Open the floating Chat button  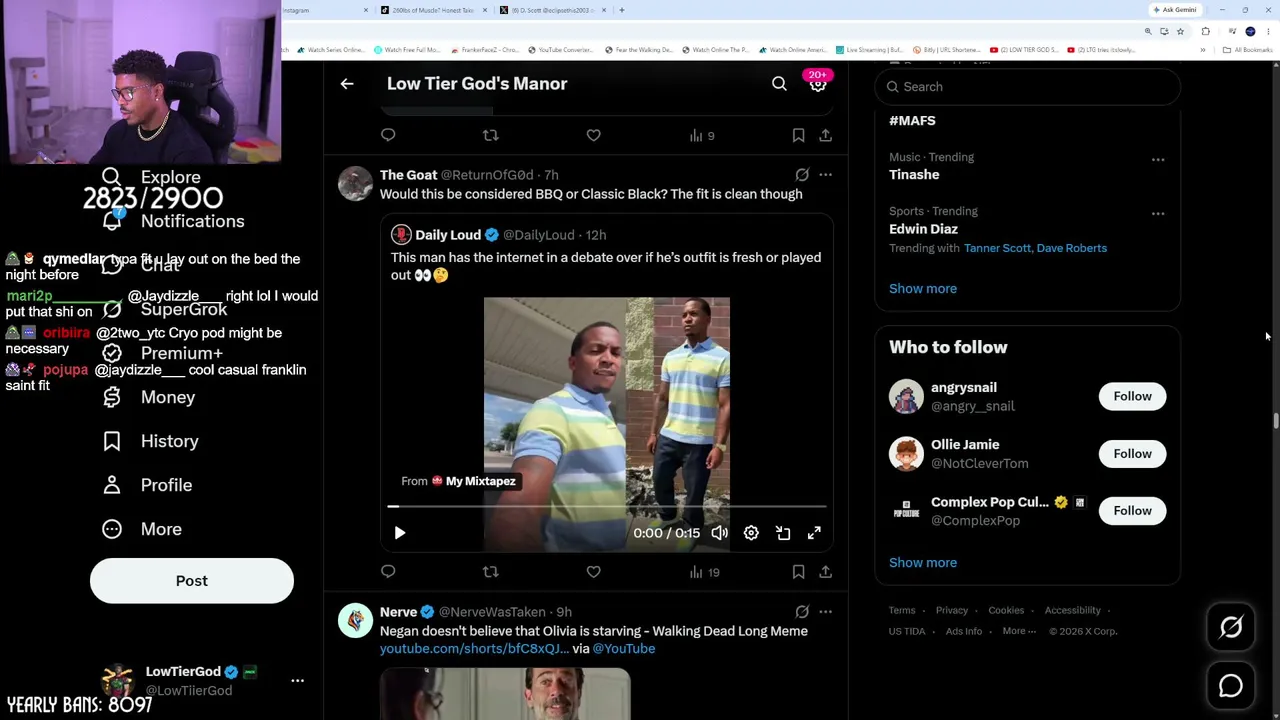coord(1231,686)
